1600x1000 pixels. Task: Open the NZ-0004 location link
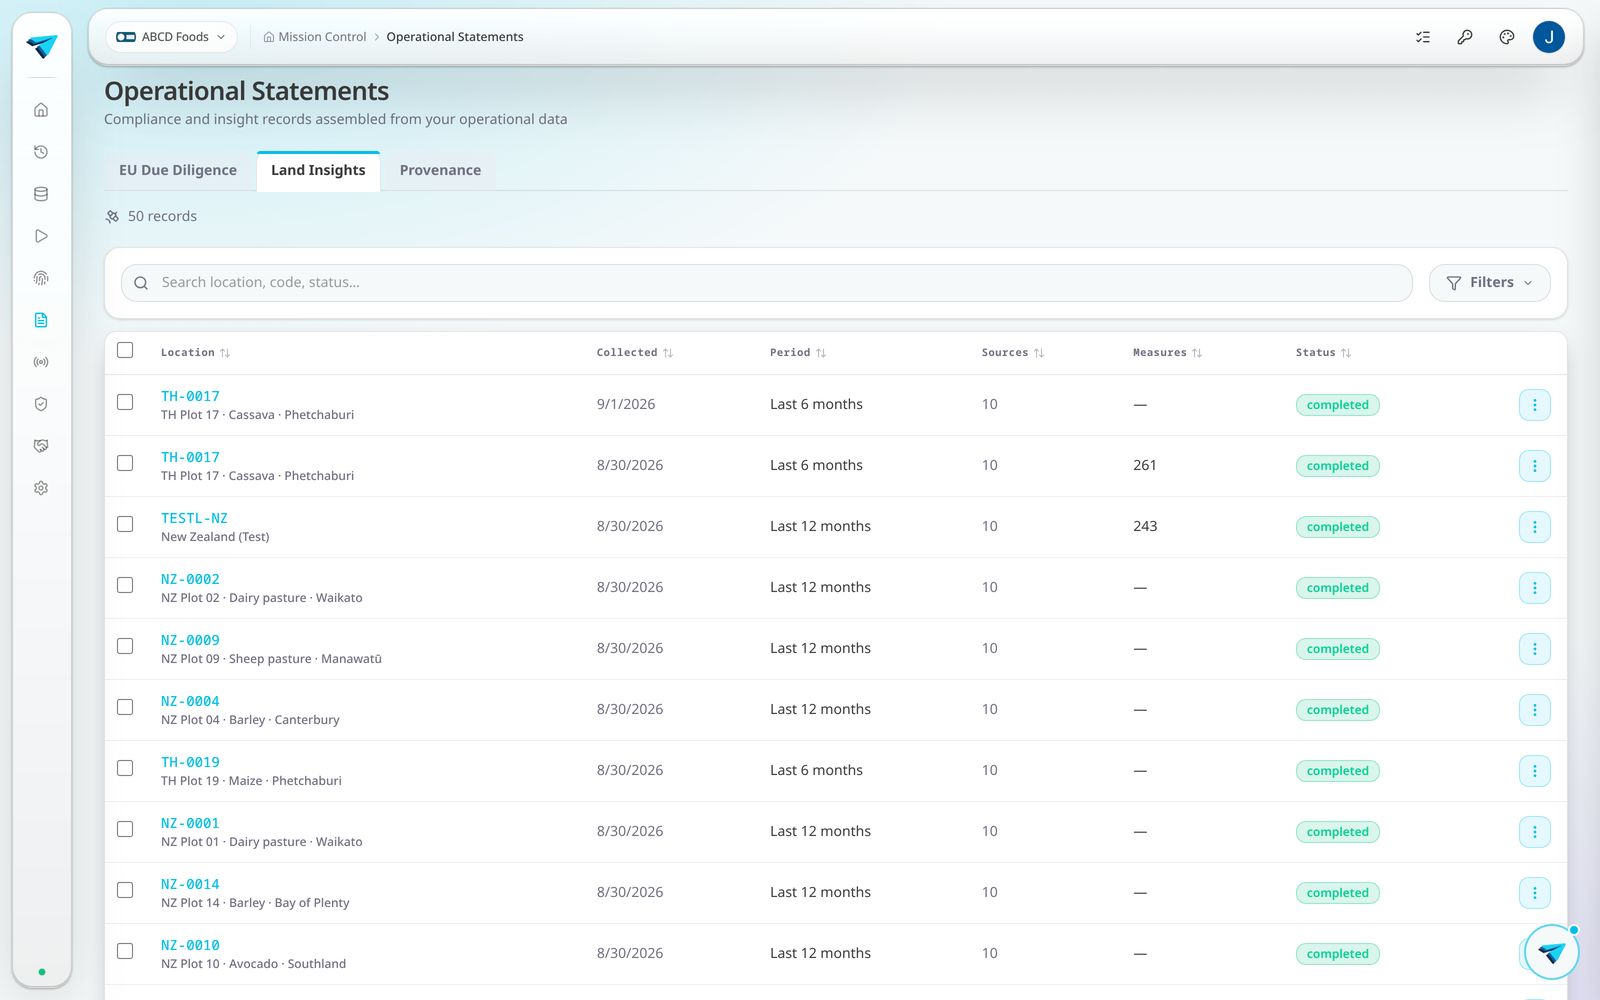click(x=190, y=701)
